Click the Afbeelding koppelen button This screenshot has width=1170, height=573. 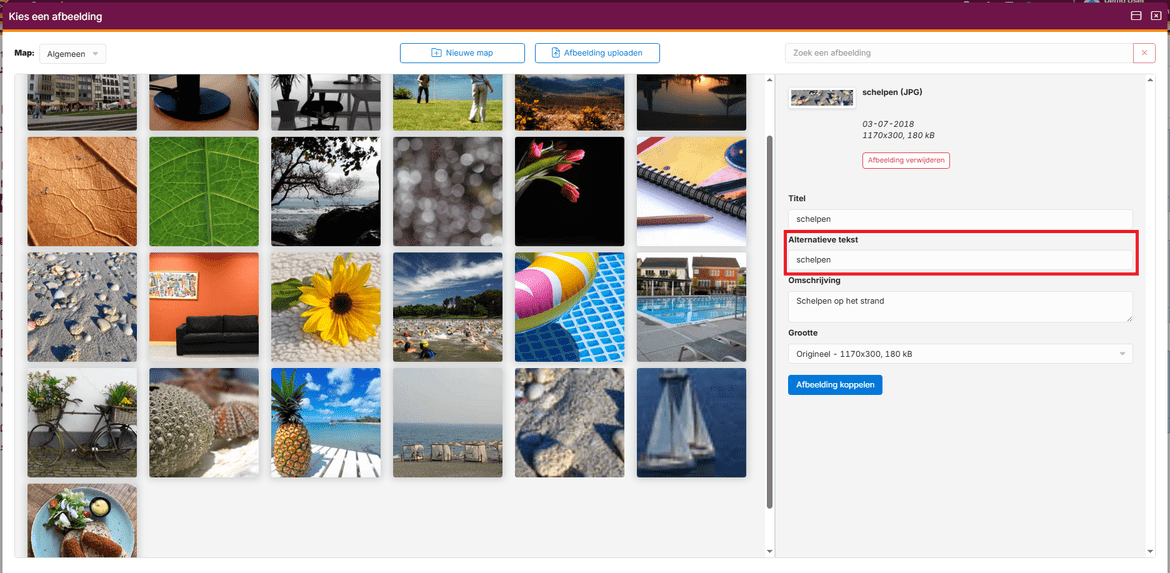point(835,385)
